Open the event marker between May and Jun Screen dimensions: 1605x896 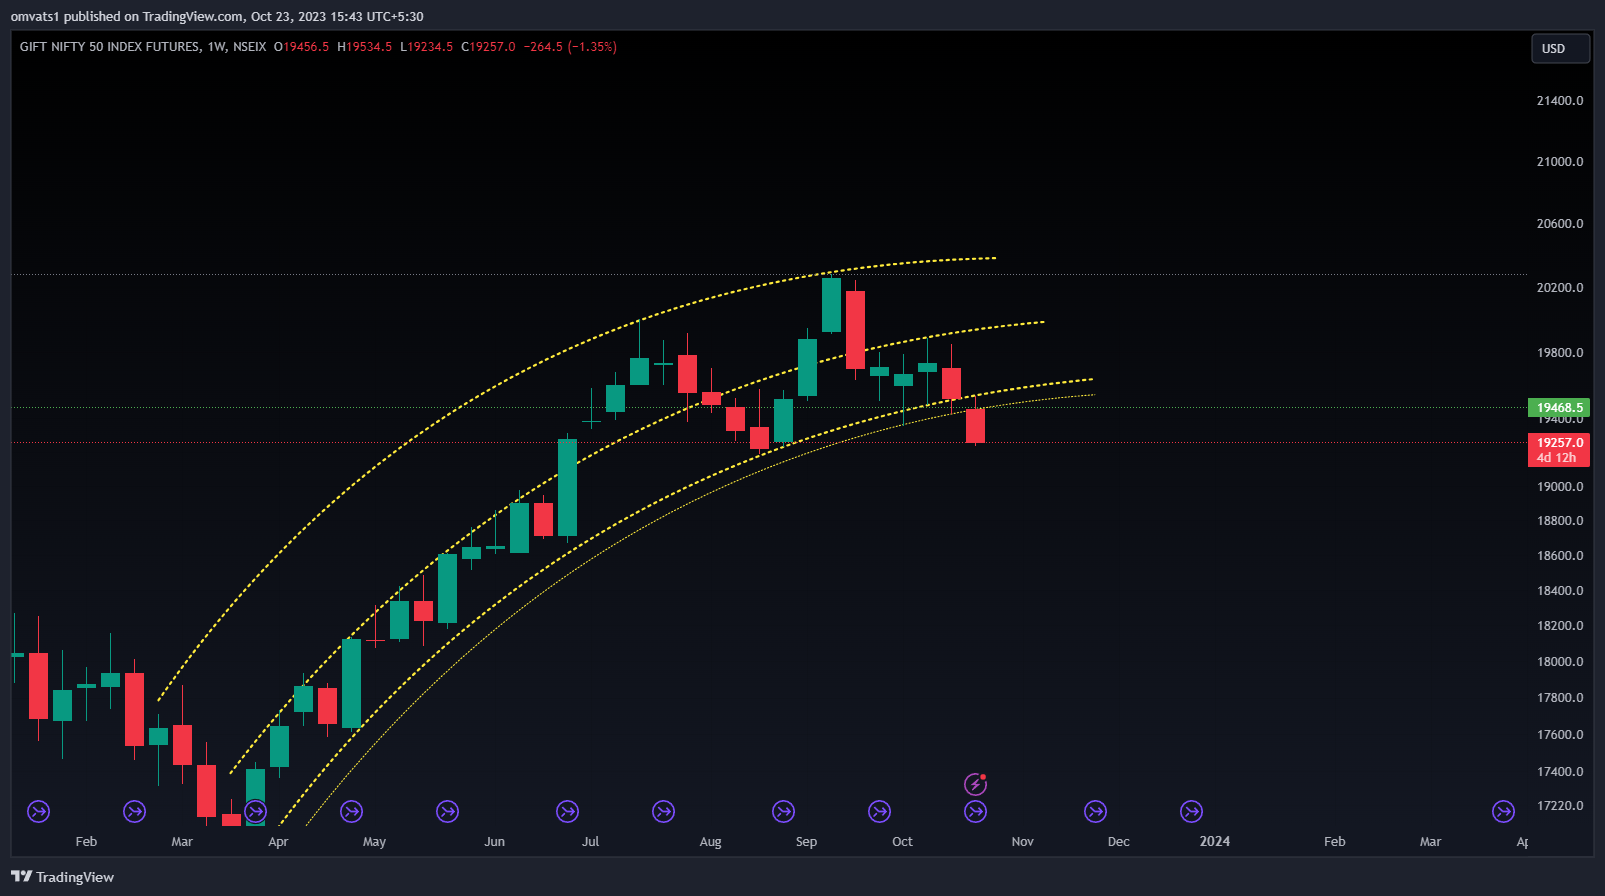(447, 811)
